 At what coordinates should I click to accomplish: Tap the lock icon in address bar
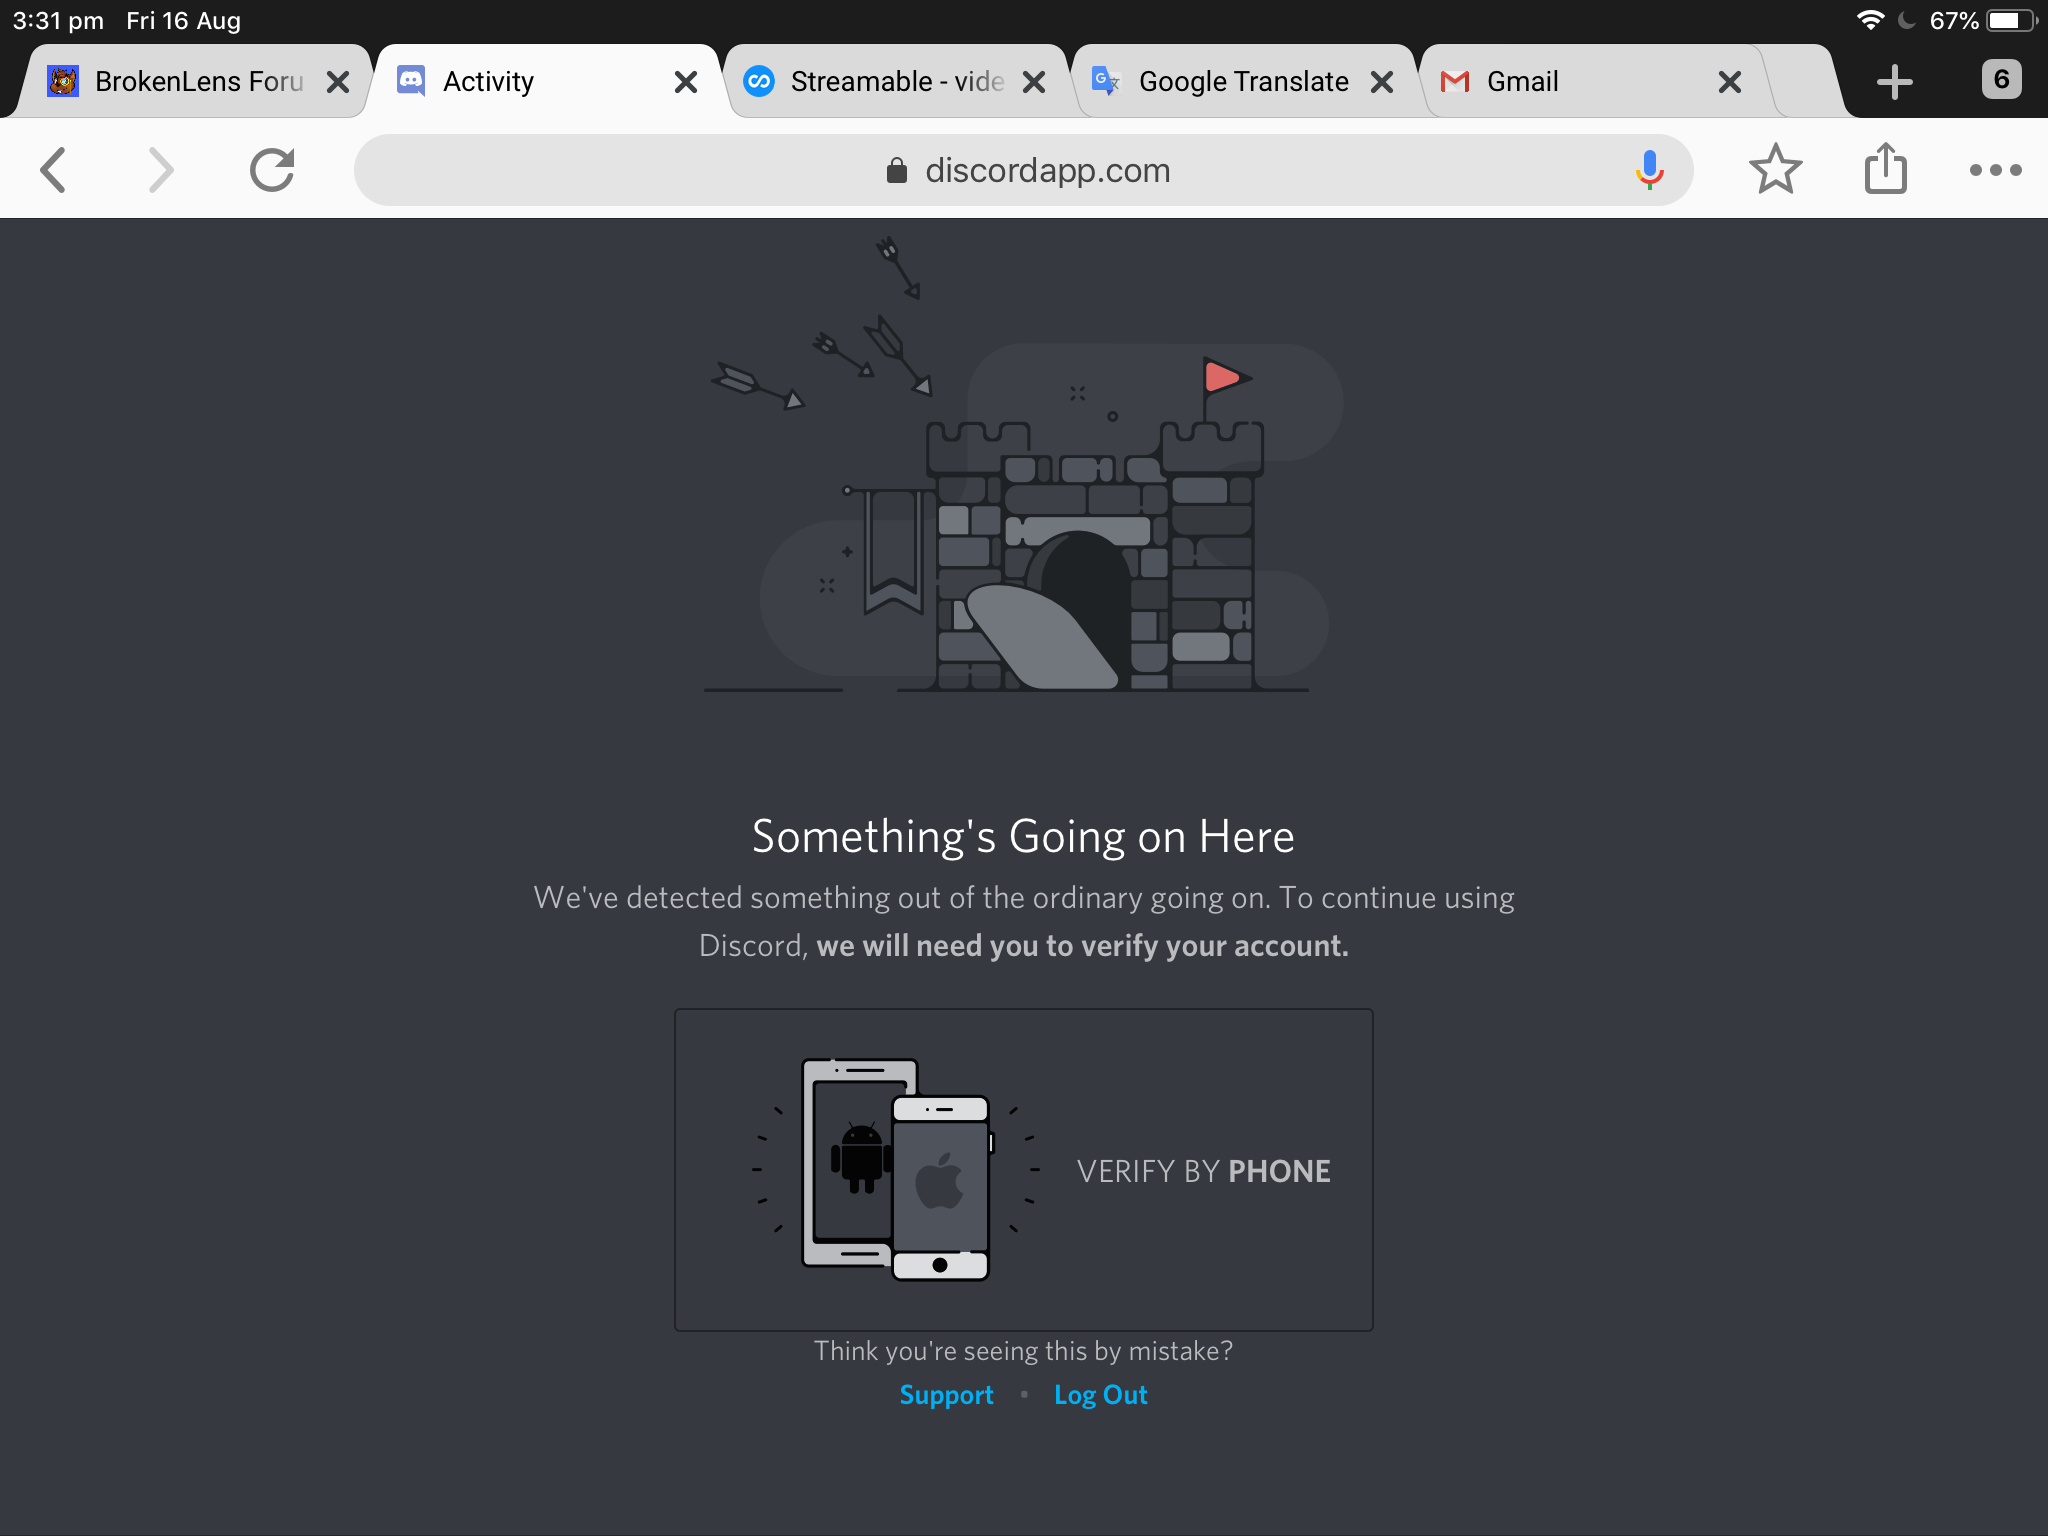pyautogui.click(x=897, y=170)
